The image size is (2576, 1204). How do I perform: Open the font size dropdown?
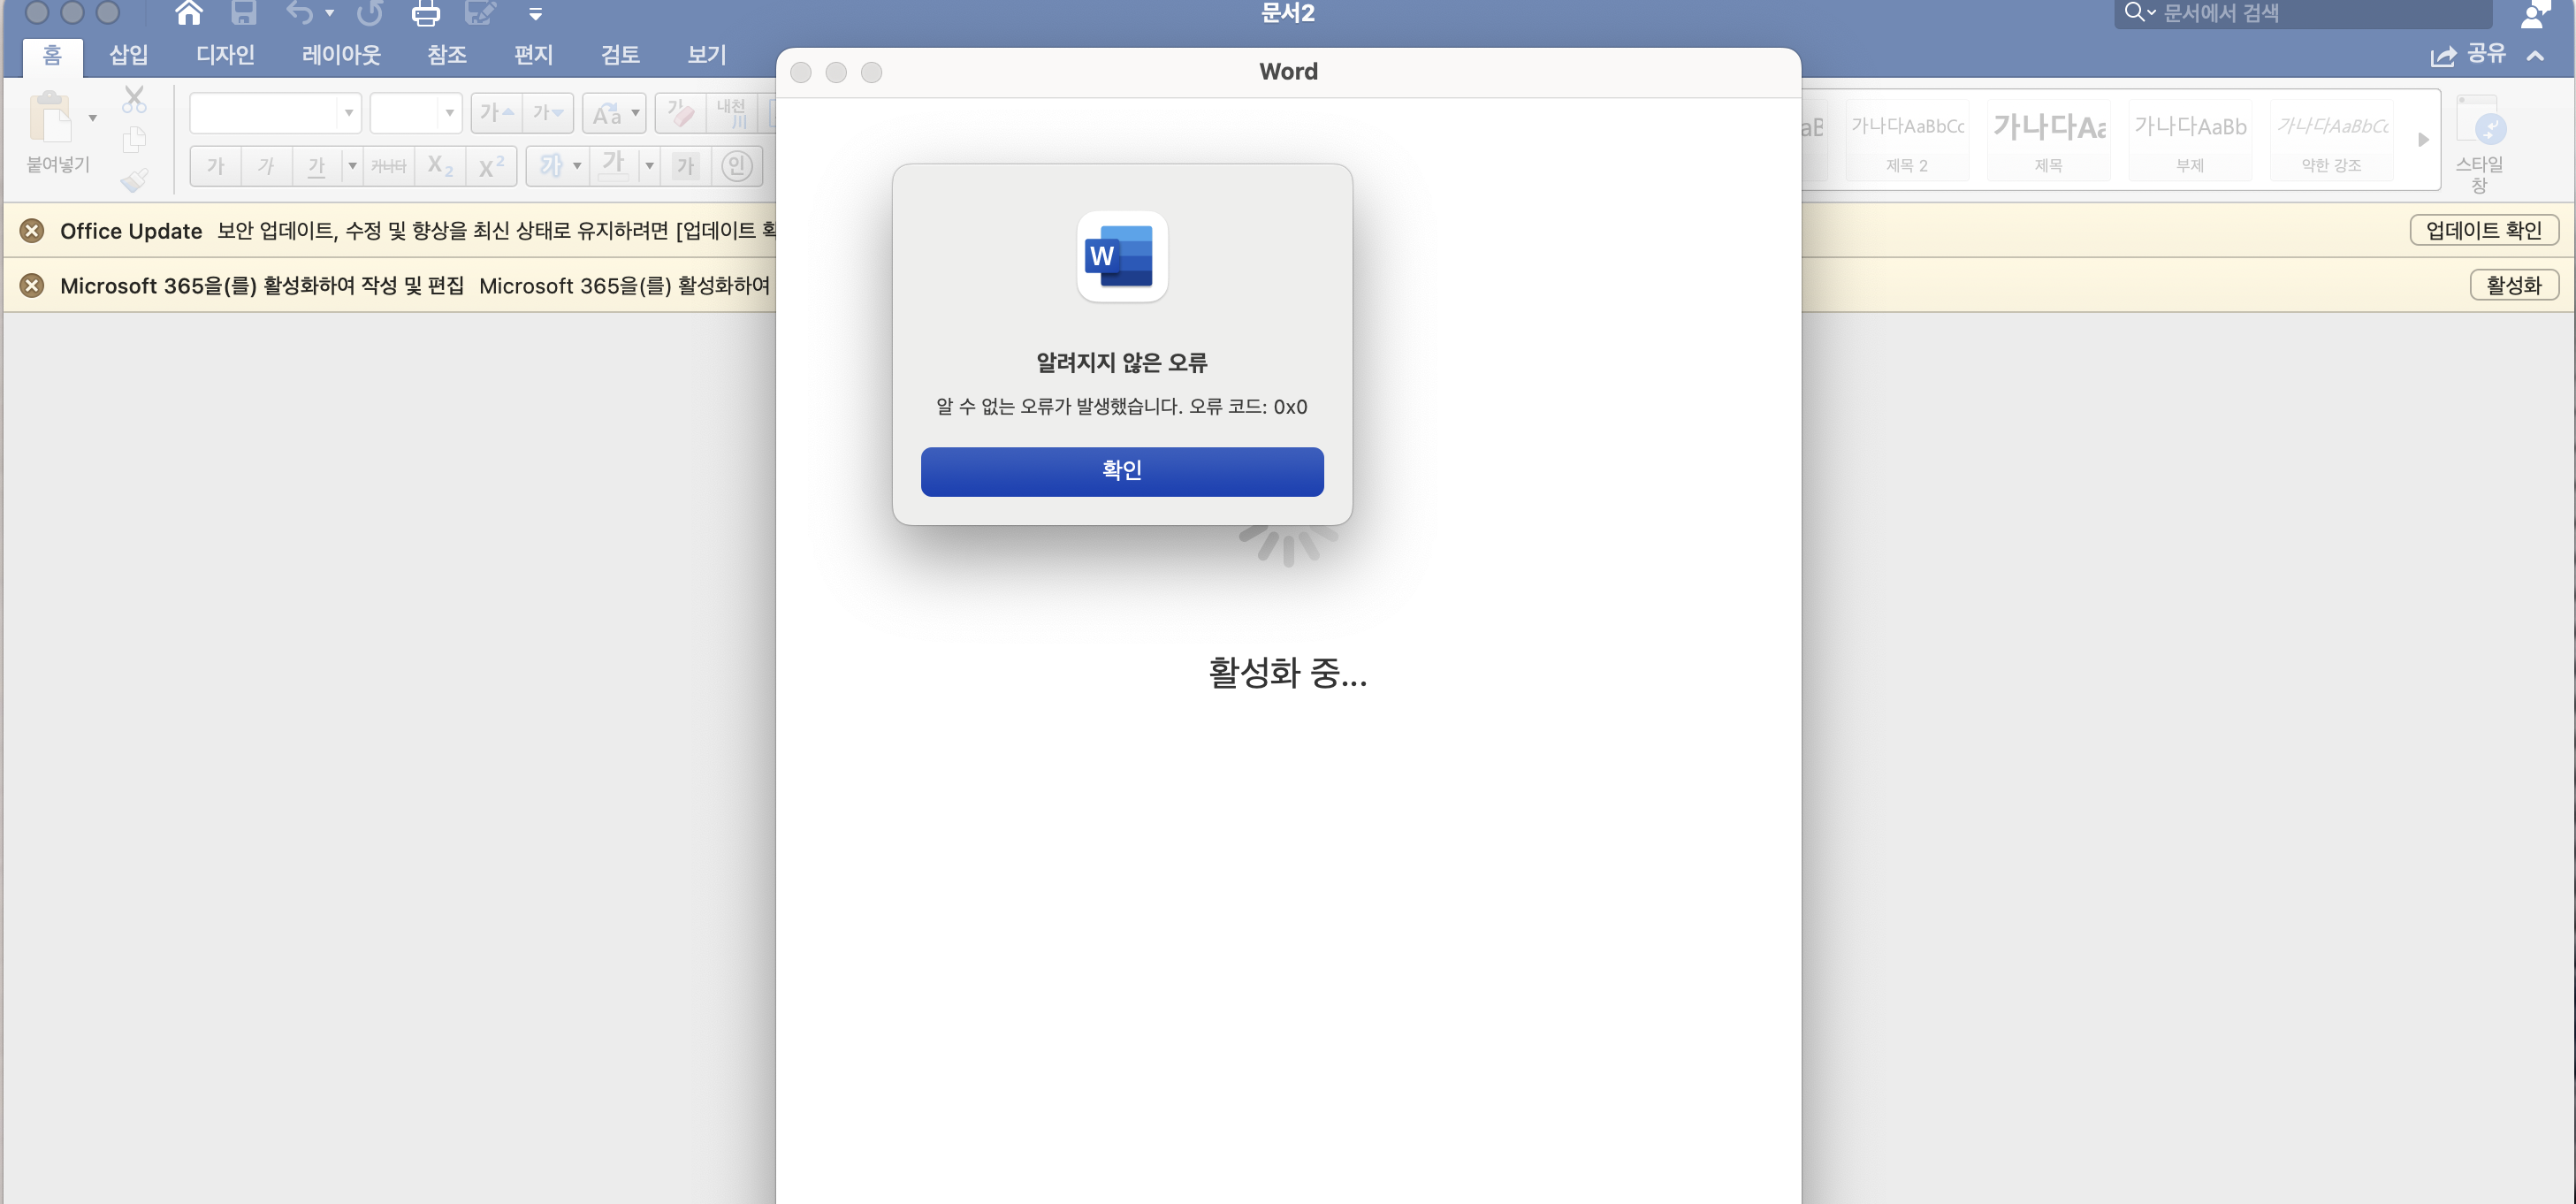[x=449, y=113]
